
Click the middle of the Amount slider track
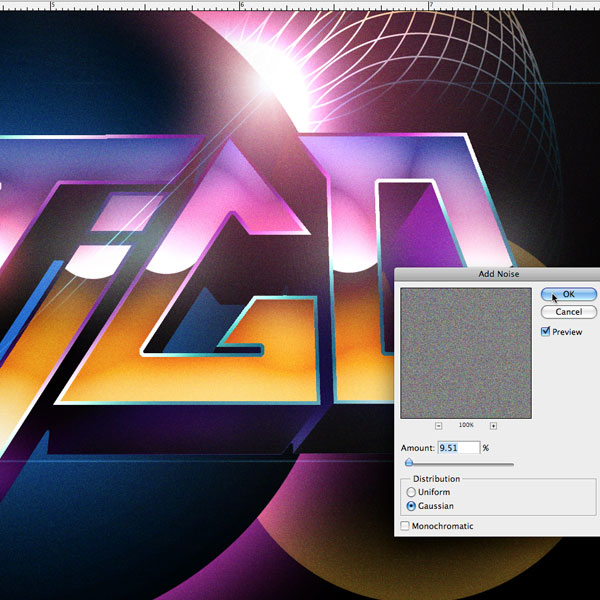pyautogui.click(x=460, y=464)
